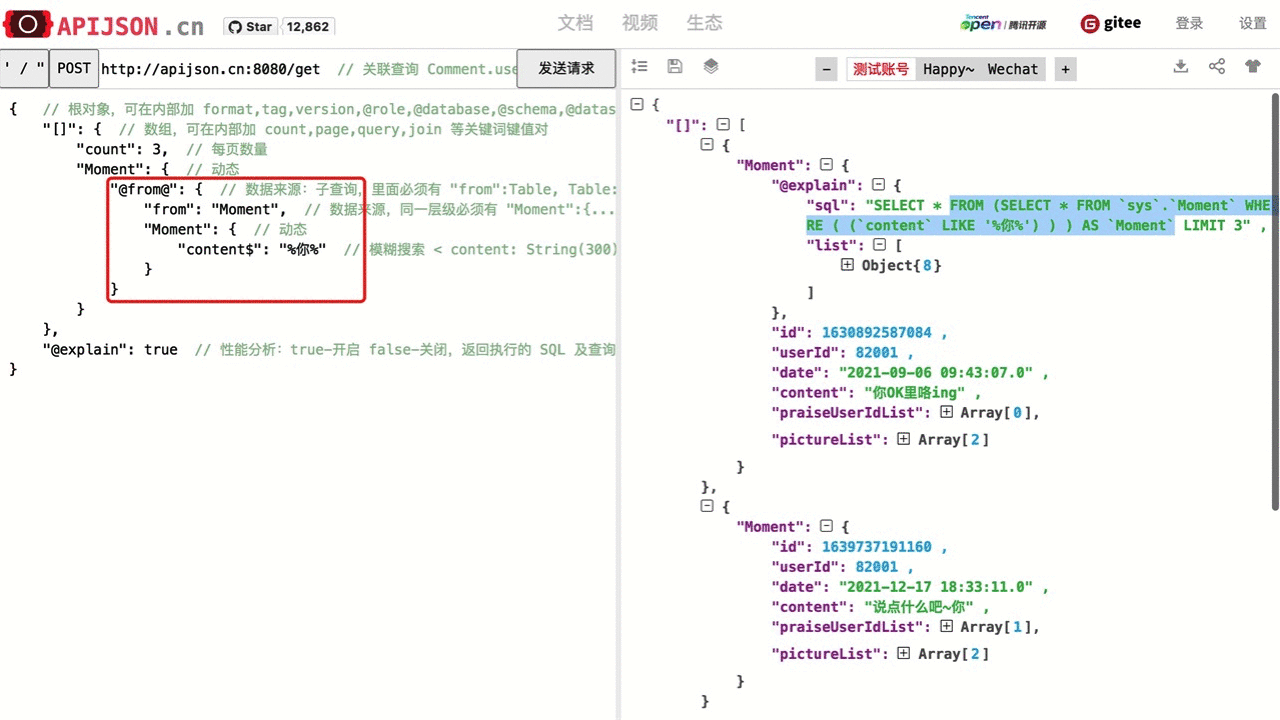The image size is (1280, 720).
Task: Click the save (floppy disk) icon
Action: point(675,67)
